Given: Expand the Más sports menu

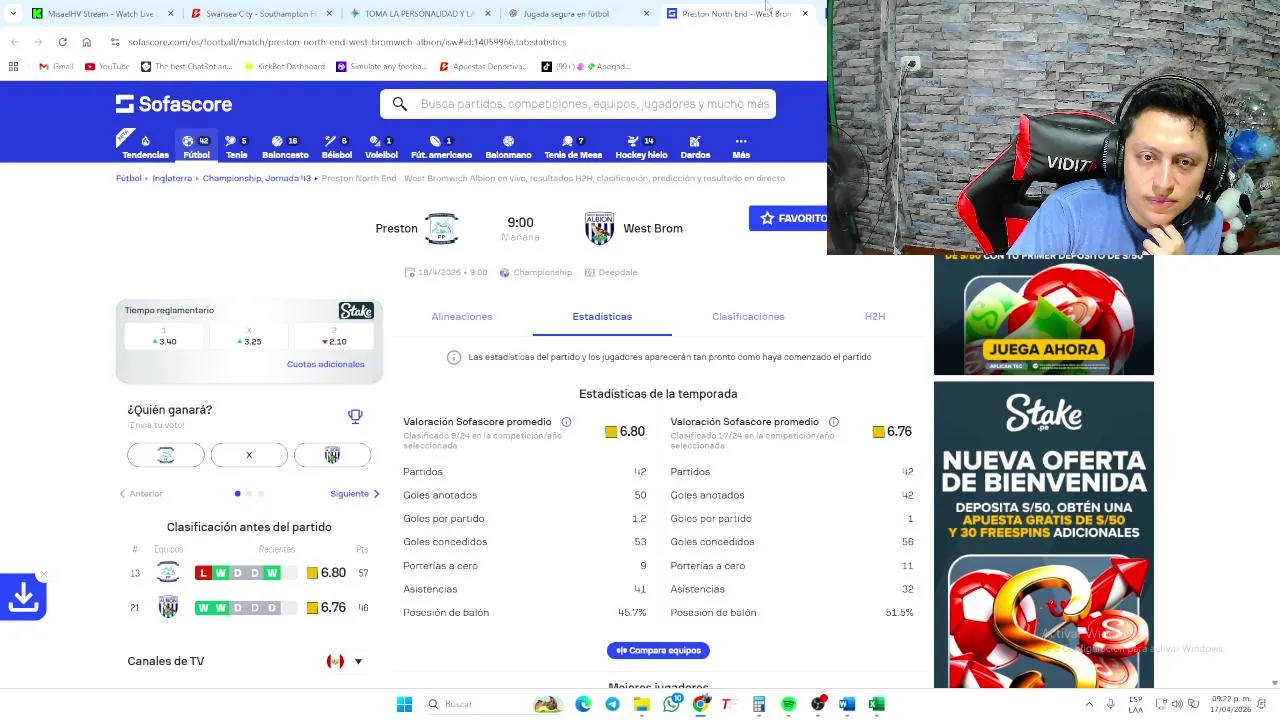Looking at the screenshot, I should [741, 147].
